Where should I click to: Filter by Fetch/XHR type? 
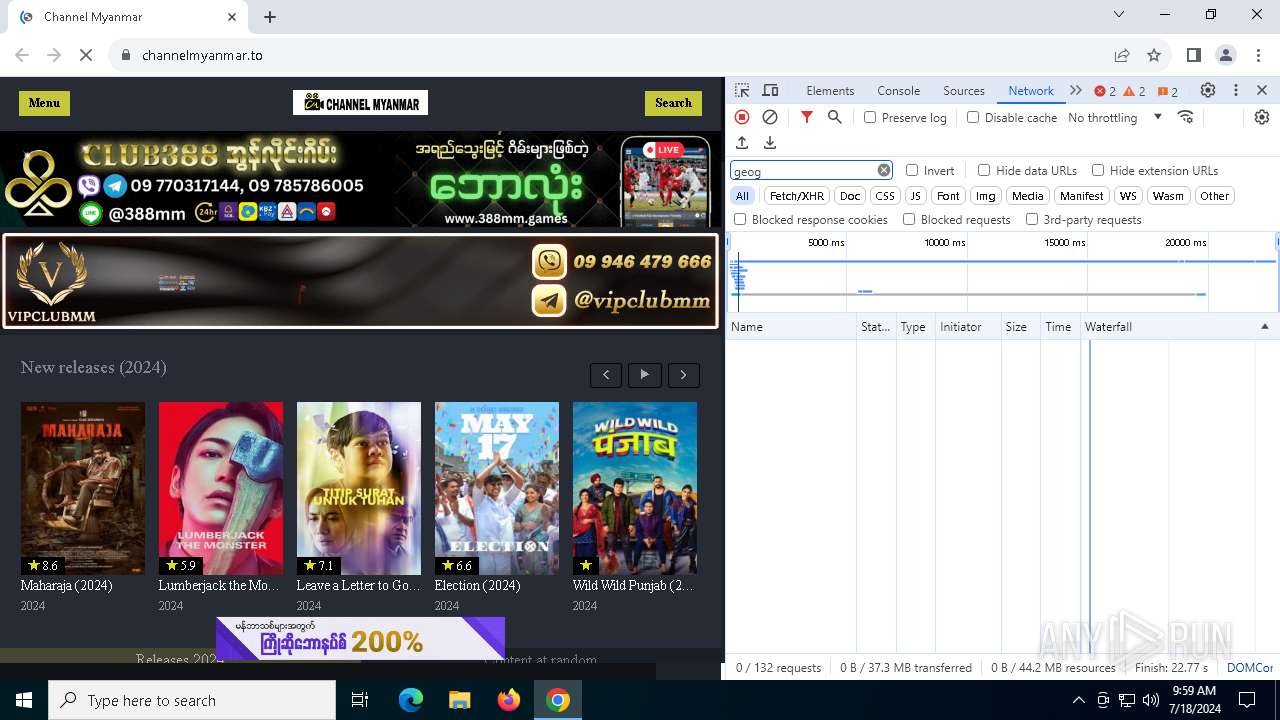(x=797, y=196)
